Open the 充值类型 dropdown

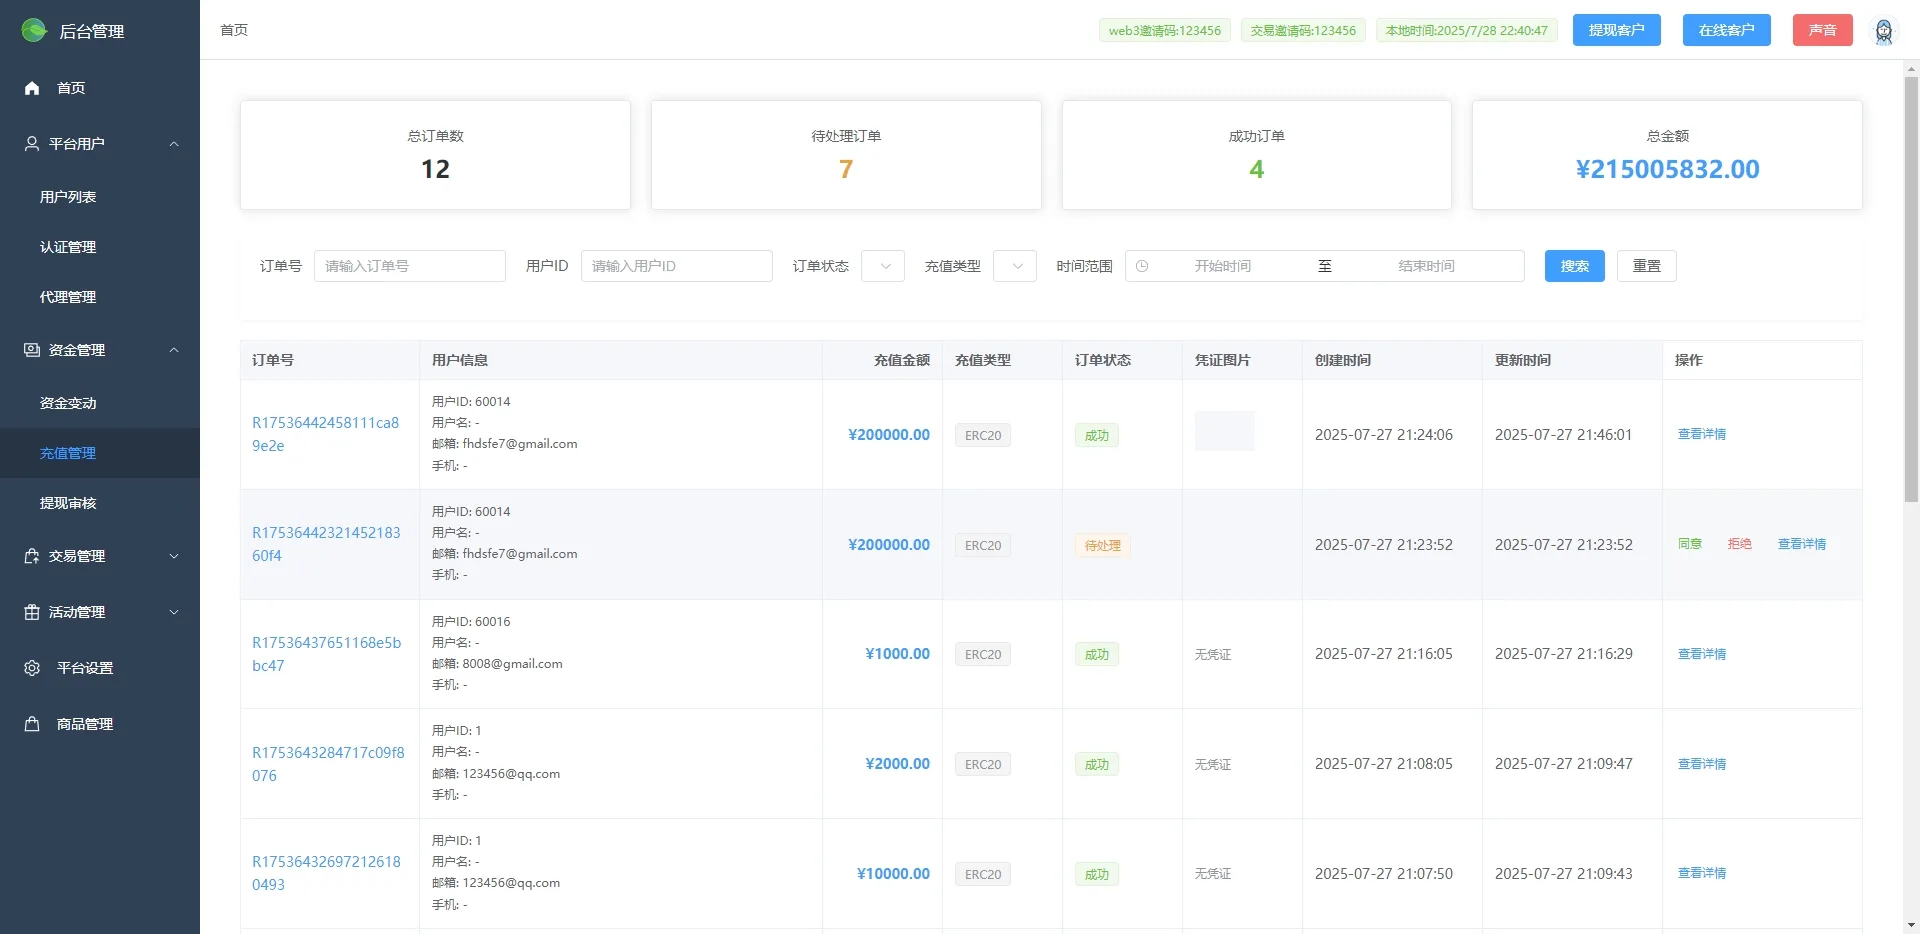tap(1014, 266)
